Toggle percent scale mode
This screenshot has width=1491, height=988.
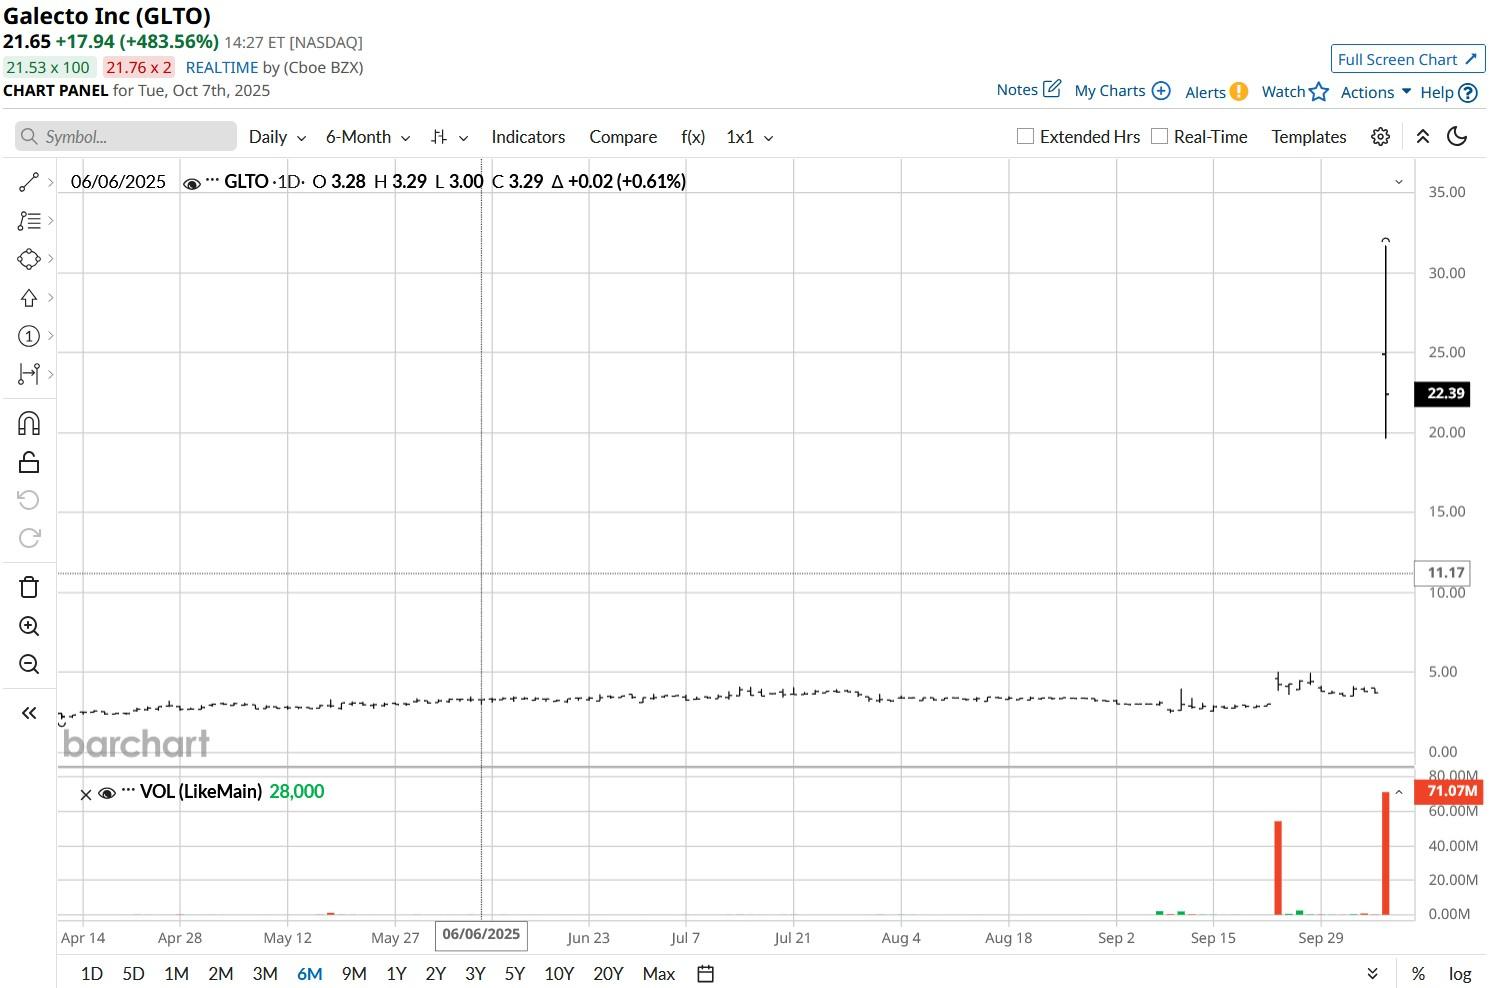point(1418,974)
